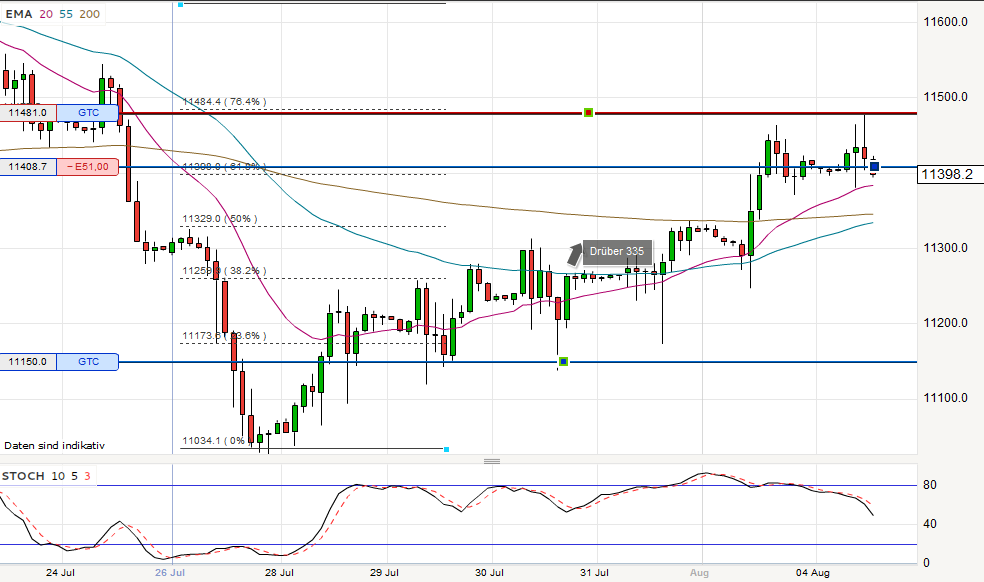This screenshot has height=582, width=984.
Task: Click the blue square current price marker
Action: (x=874, y=167)
